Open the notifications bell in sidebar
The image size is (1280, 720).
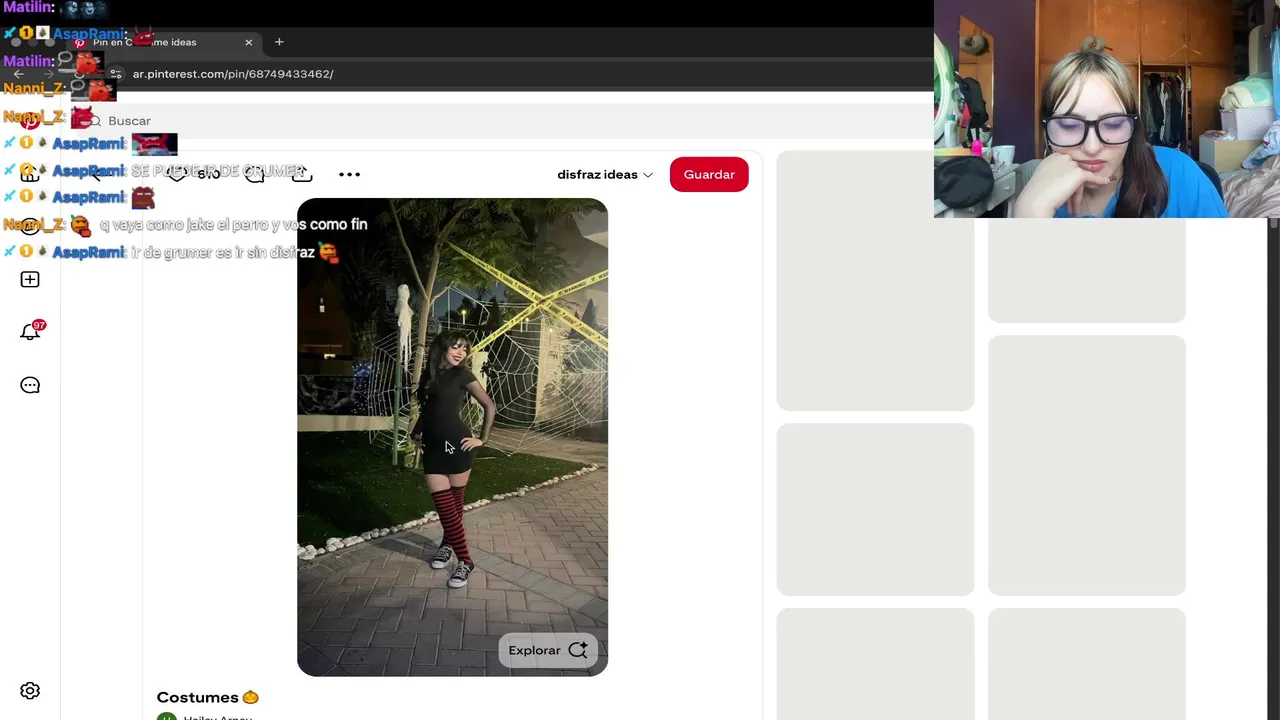click(30, 332)
